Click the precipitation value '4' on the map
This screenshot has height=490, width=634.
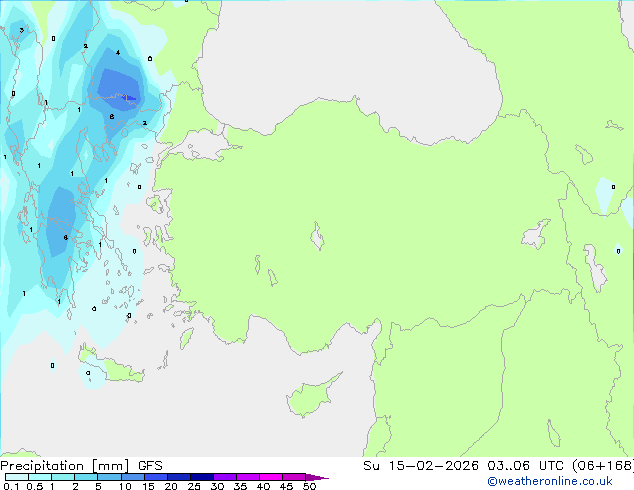(118, 53)
